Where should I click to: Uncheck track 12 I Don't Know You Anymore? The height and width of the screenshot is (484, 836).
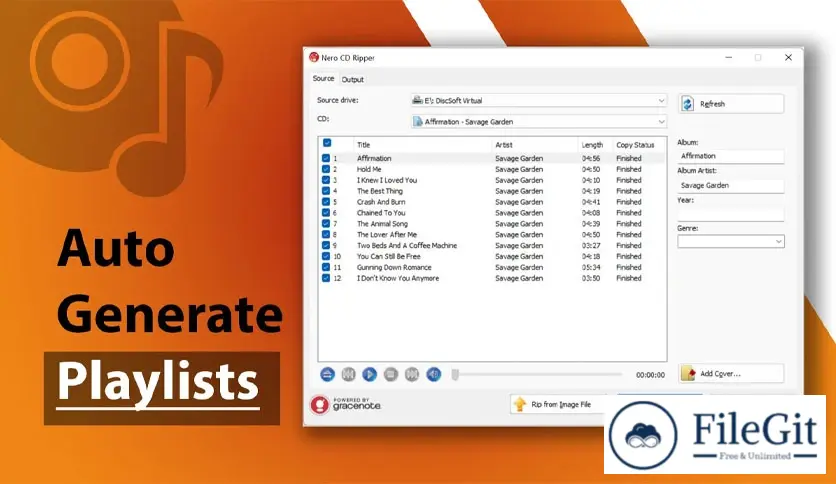pyautogui.click(x=326, y=278)
